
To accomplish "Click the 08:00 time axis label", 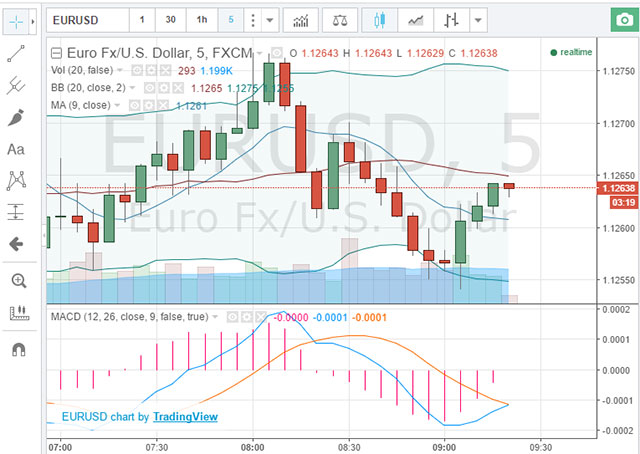I will click(252, 447).
